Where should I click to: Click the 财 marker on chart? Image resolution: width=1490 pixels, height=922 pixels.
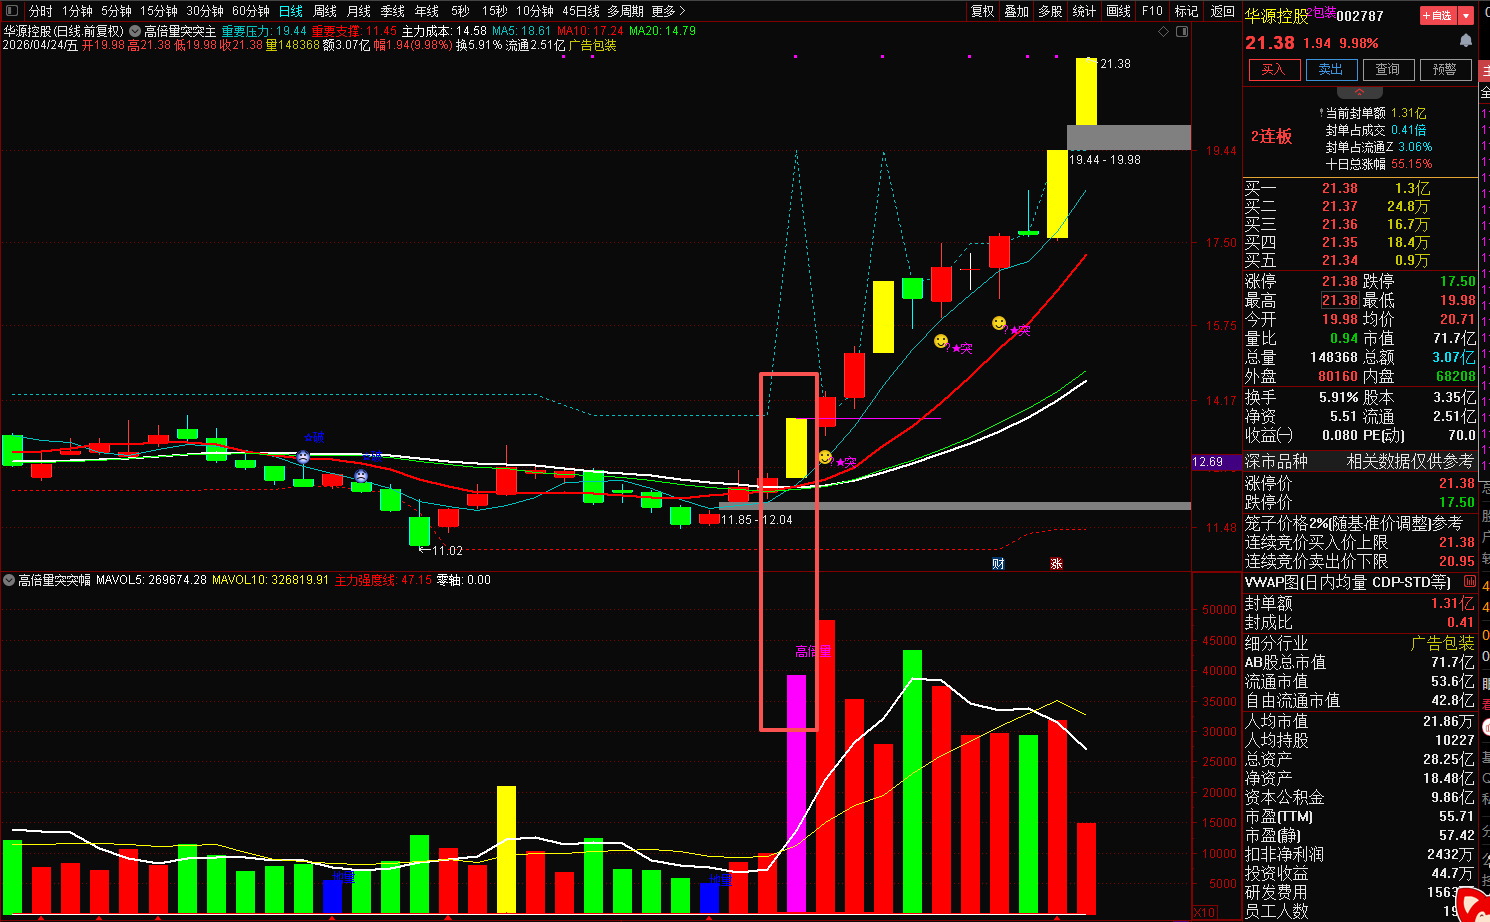998,564
